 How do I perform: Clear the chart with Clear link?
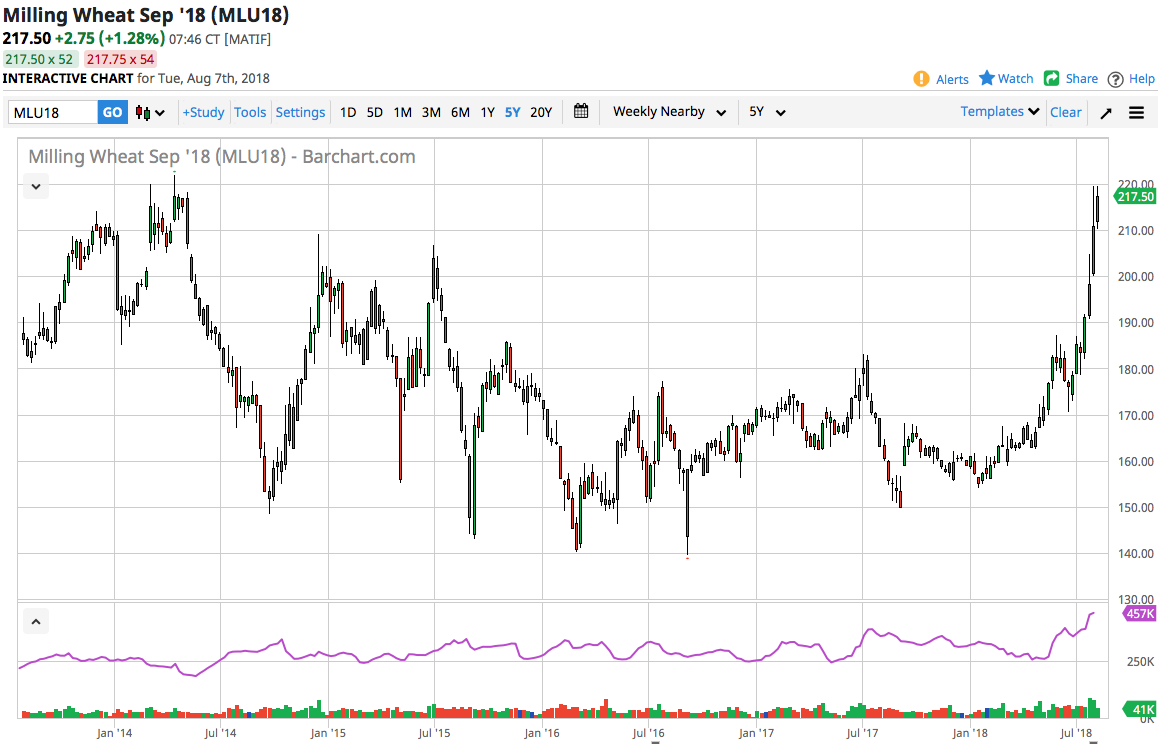click(x=1065, y=112)
